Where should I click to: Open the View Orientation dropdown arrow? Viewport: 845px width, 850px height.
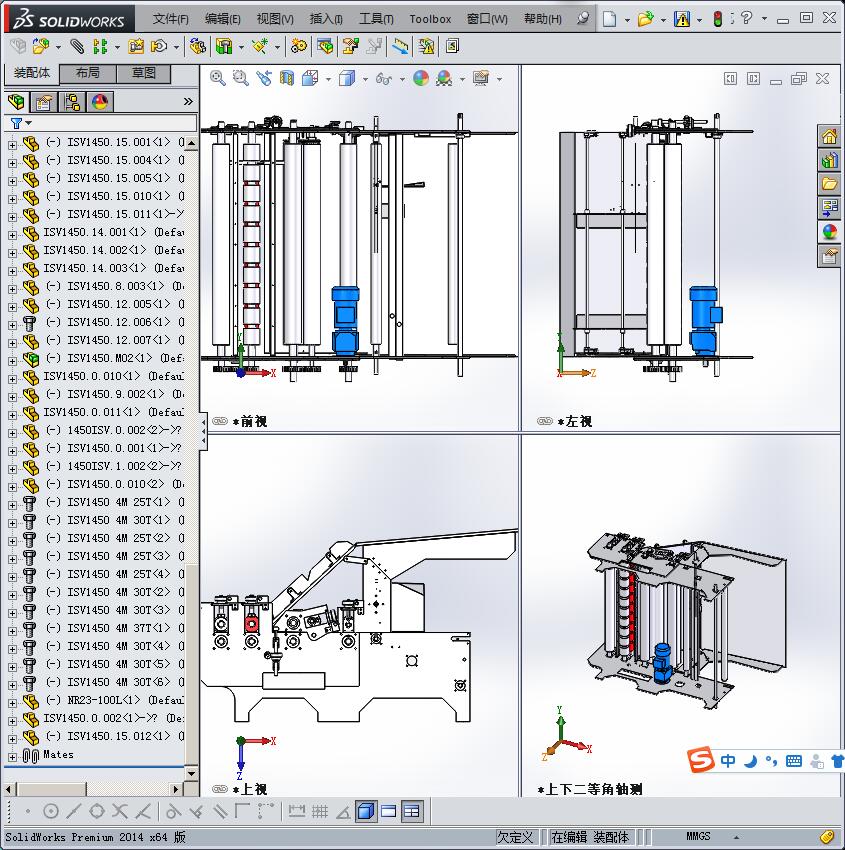pos(328,79)
